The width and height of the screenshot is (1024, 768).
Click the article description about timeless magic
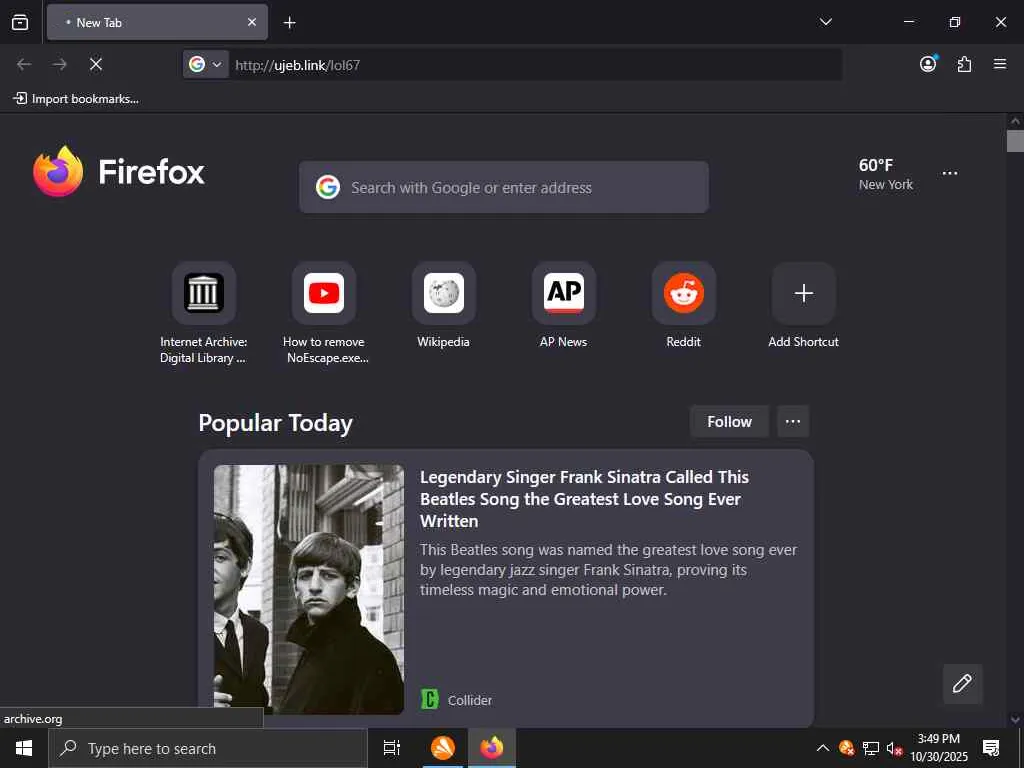click(609, 569)
